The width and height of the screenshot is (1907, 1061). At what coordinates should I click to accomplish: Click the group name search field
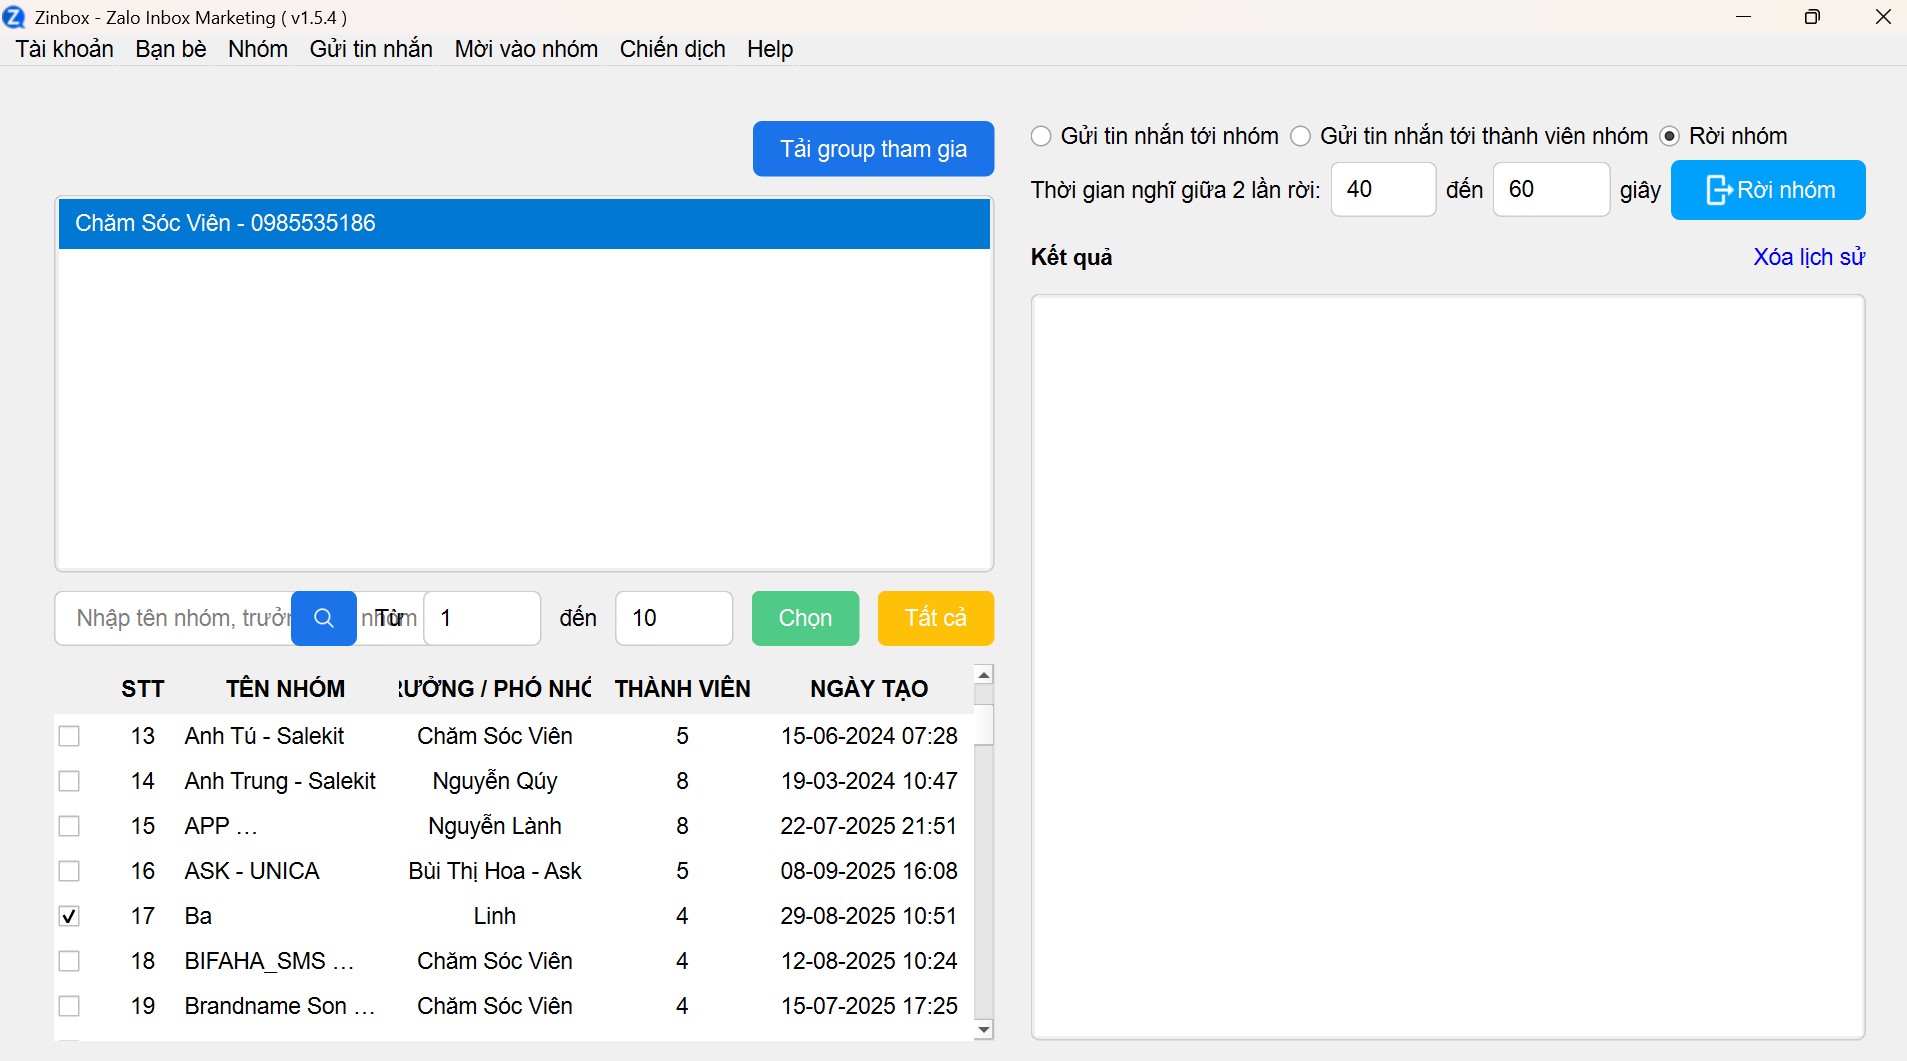(175, 618)
